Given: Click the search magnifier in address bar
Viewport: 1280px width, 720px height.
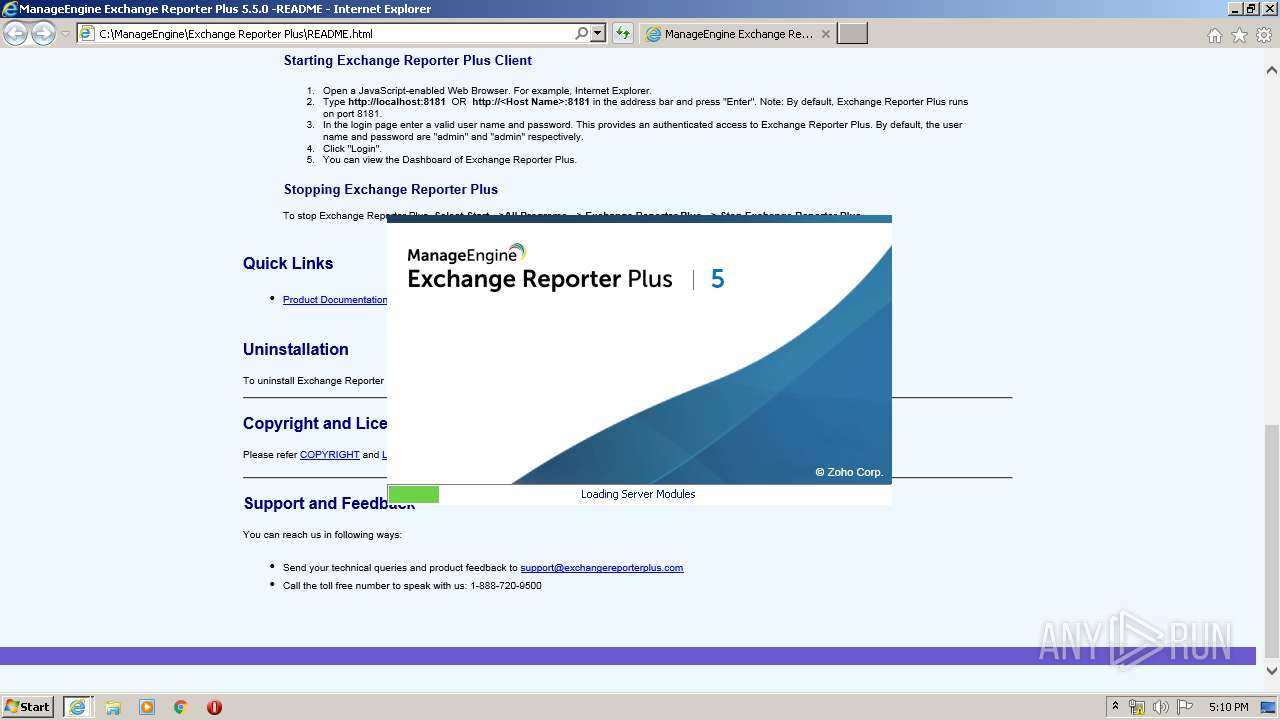Looking at the screenshot, I should pyautogui.click(x=582, y=34).
